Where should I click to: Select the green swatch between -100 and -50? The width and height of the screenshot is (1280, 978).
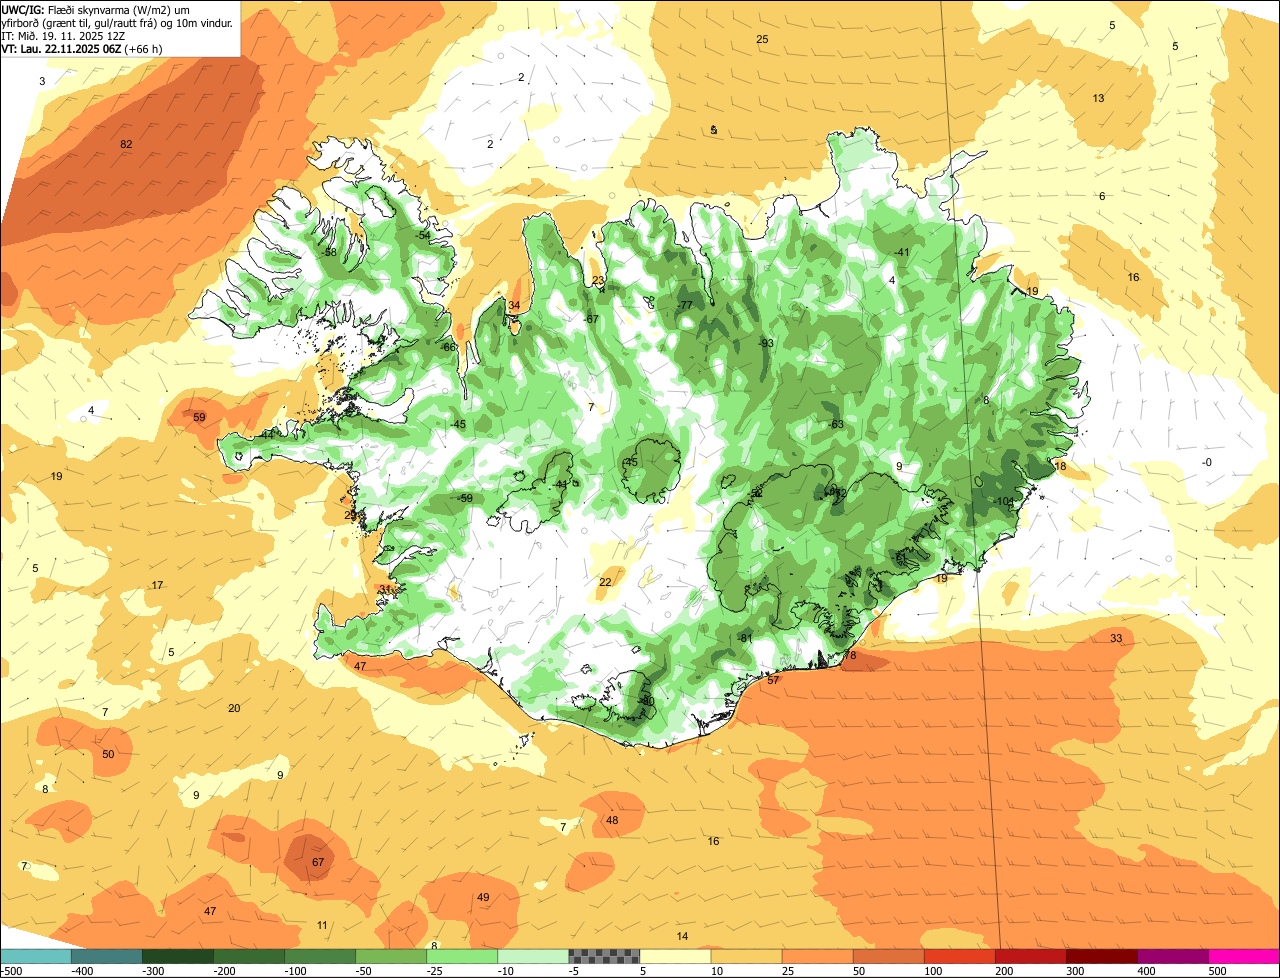pos(320,956)
